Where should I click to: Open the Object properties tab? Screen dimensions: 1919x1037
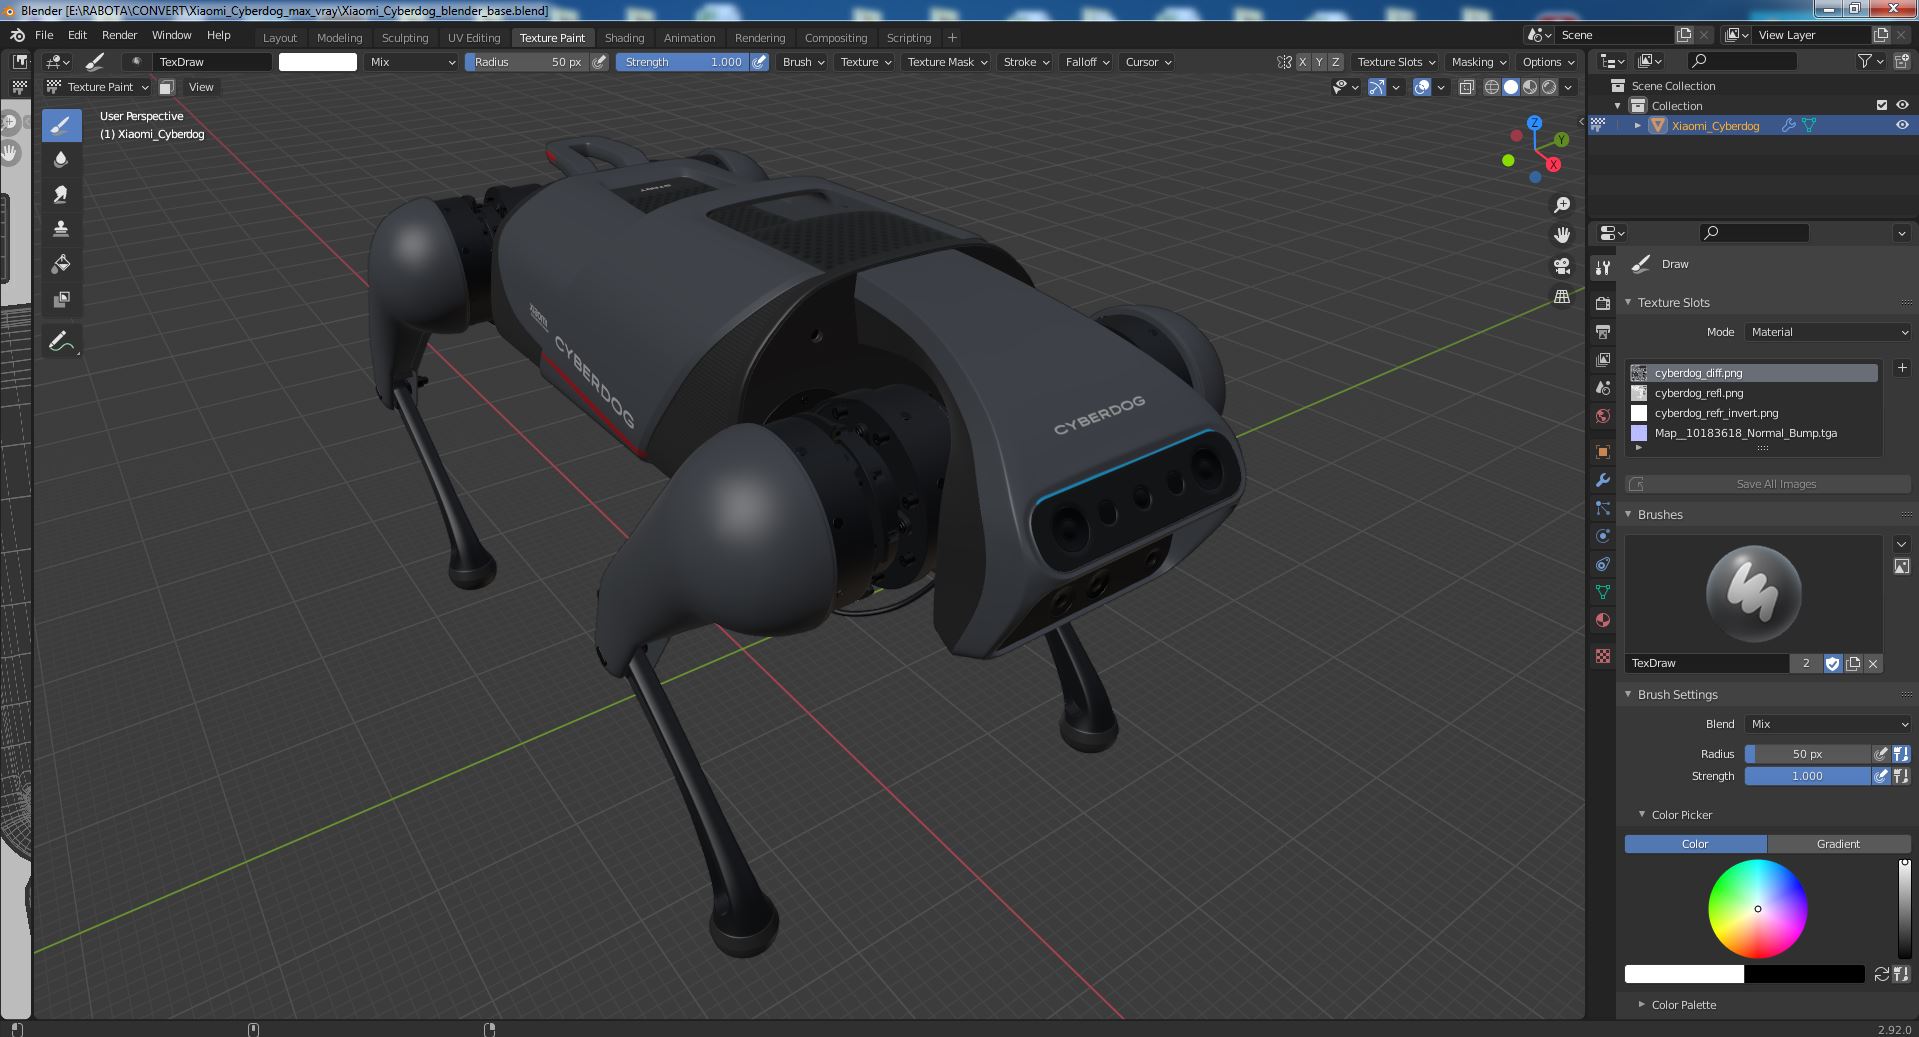pos(1603,452)
